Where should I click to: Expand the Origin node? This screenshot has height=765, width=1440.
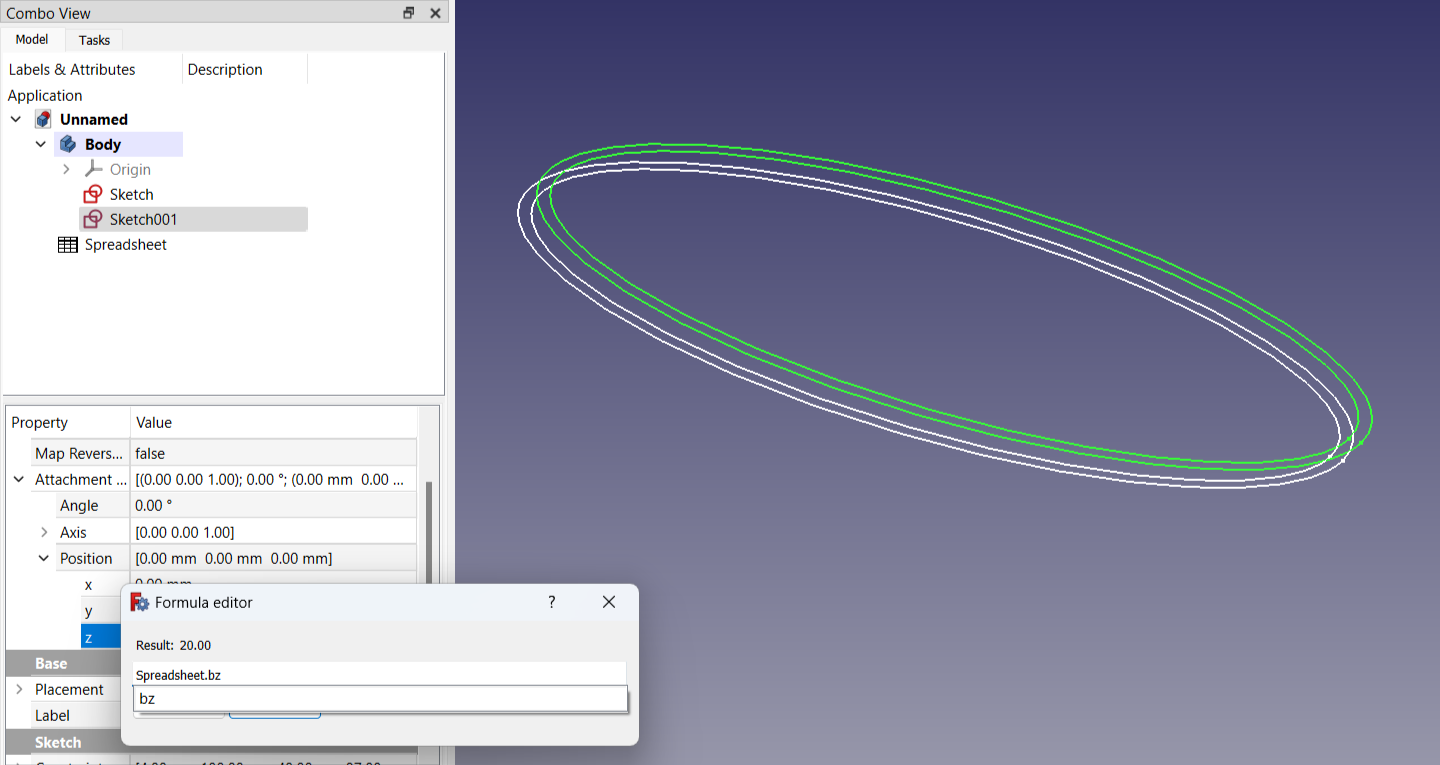click(66, 169)
